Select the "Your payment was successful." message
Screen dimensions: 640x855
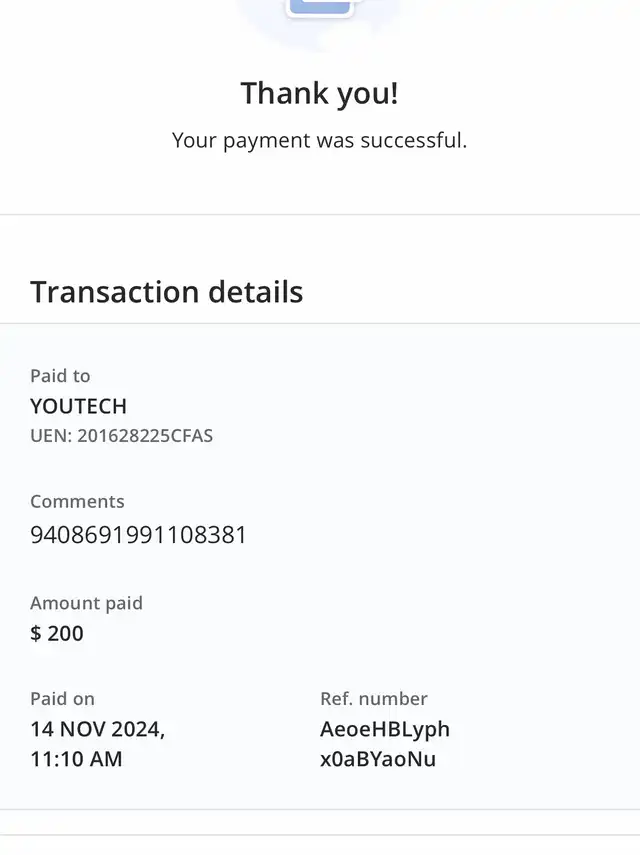click(319, 141)
